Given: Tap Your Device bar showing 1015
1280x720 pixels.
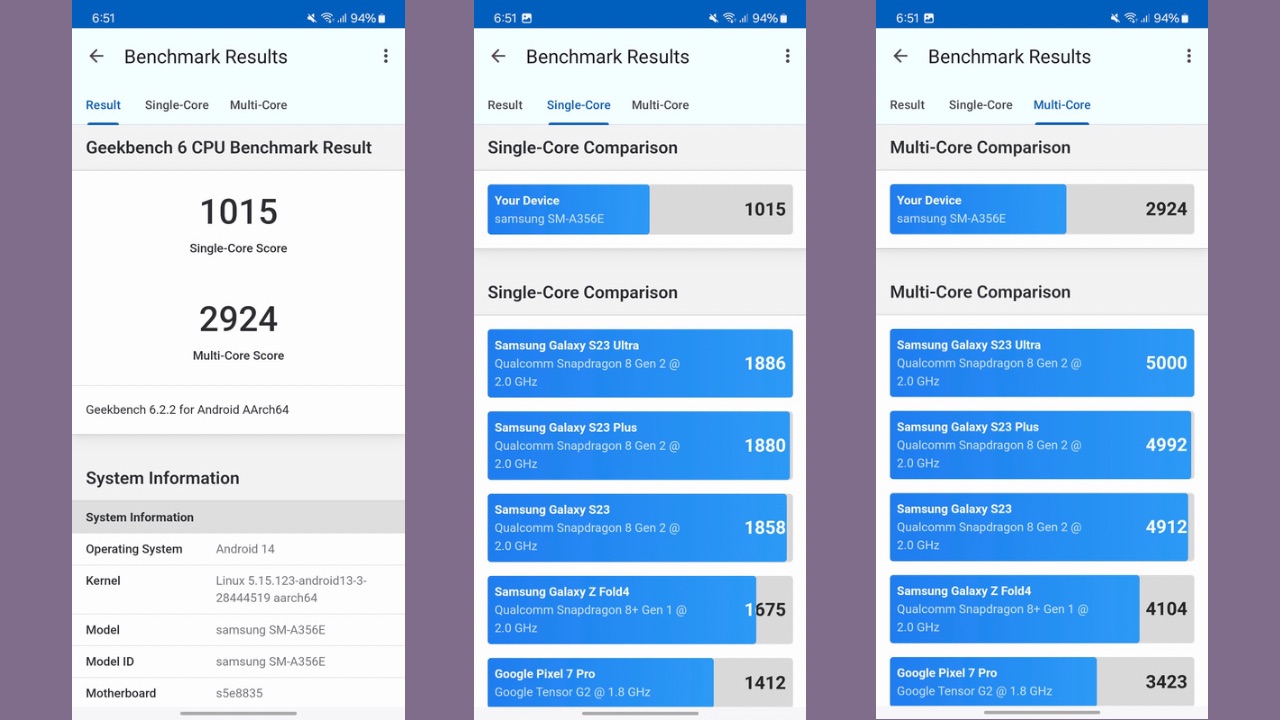Looking at the screenshot, I should [640, 209].
